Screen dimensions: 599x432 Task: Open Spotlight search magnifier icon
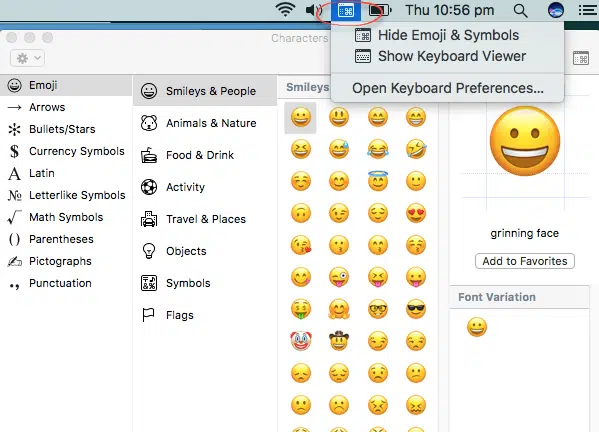point(520,11)
